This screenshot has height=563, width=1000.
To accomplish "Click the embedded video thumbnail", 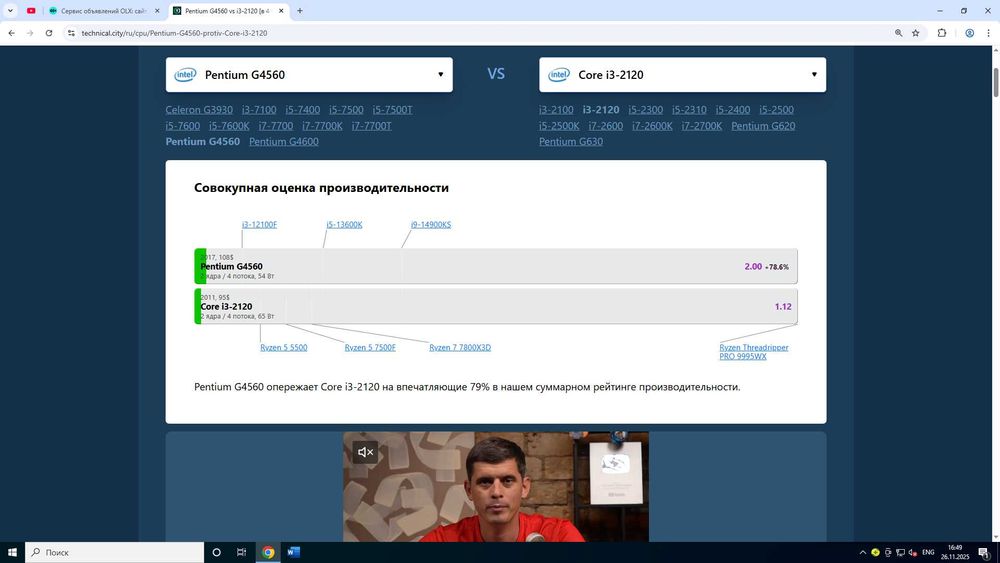I will pos(496,487).
